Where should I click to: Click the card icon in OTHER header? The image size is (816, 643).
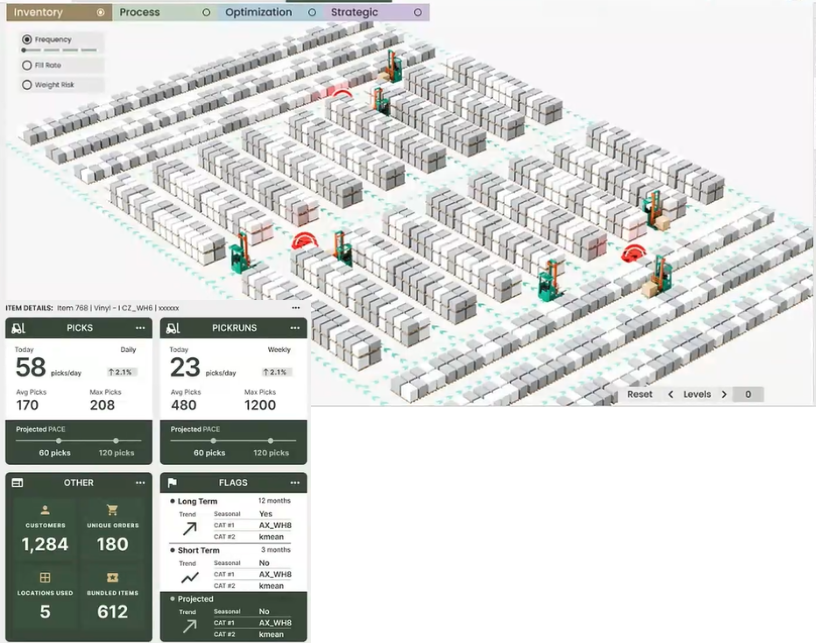pos(17,483)
